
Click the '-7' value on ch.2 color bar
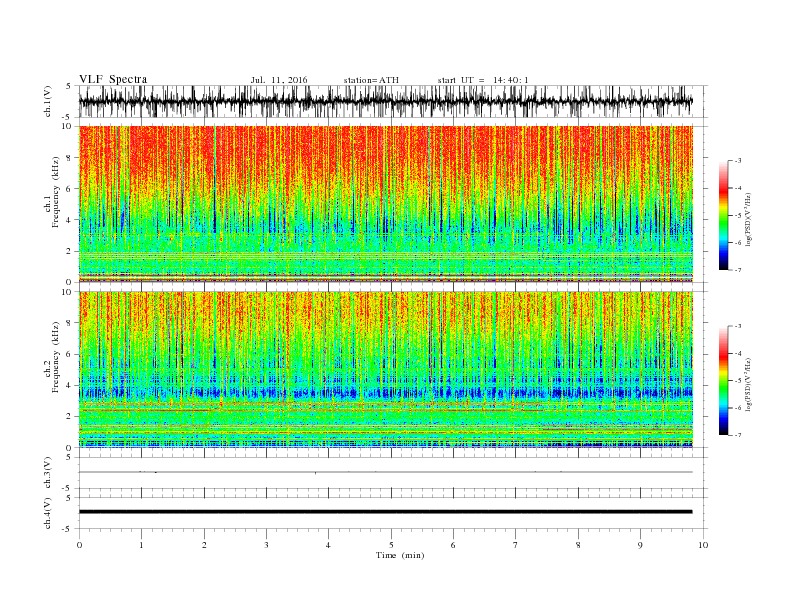pyautogui.click(x=738, y=435)
